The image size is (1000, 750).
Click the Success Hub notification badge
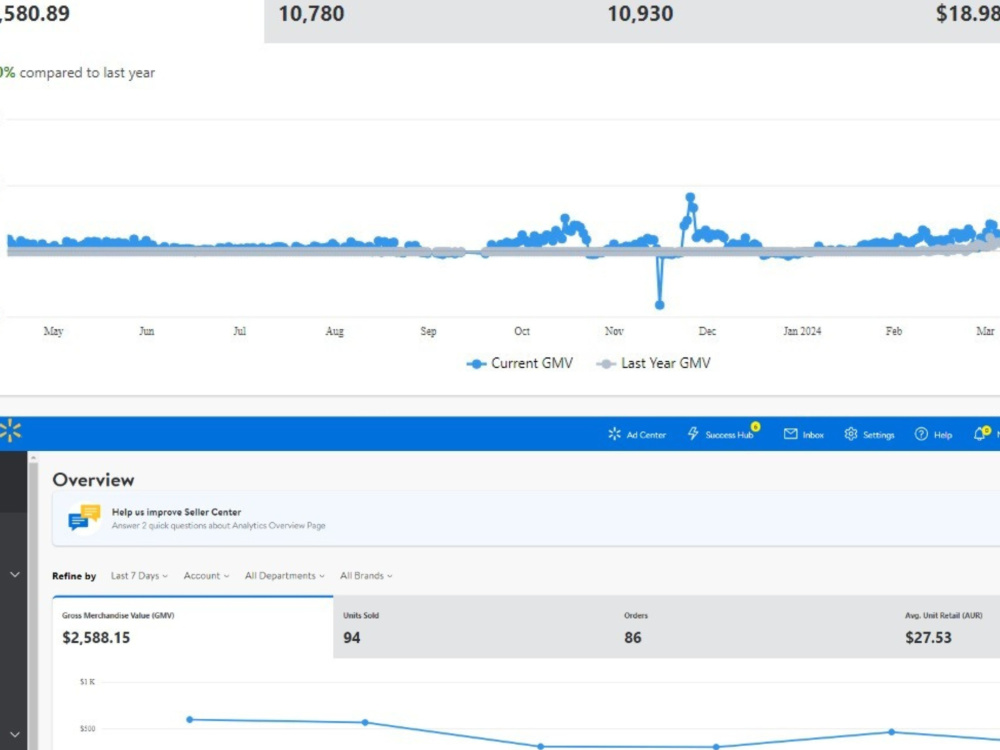(755, 427)
